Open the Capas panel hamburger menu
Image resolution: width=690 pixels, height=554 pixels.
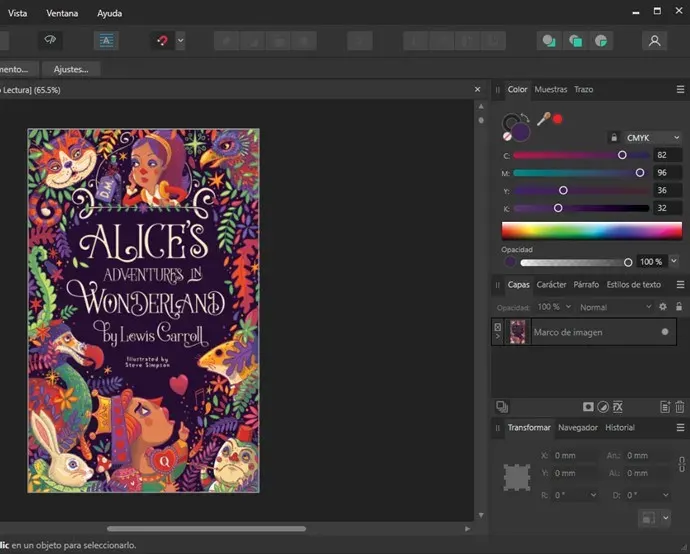coord(680,285)
